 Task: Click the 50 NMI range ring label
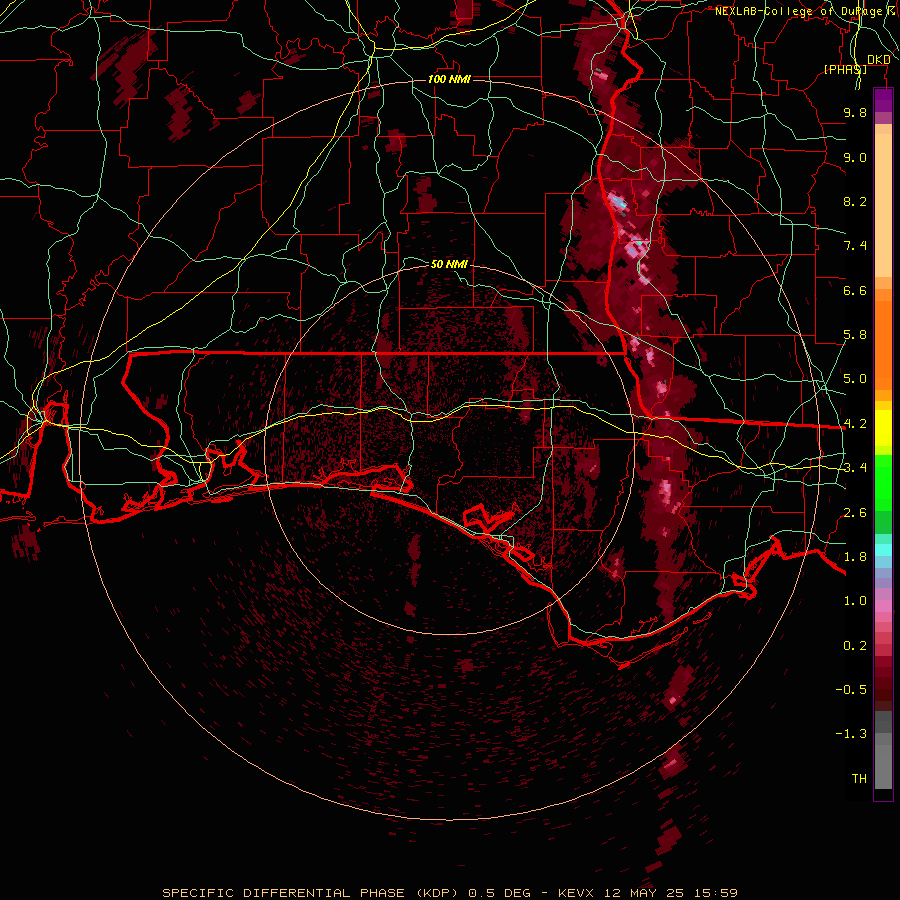point(449,264)
